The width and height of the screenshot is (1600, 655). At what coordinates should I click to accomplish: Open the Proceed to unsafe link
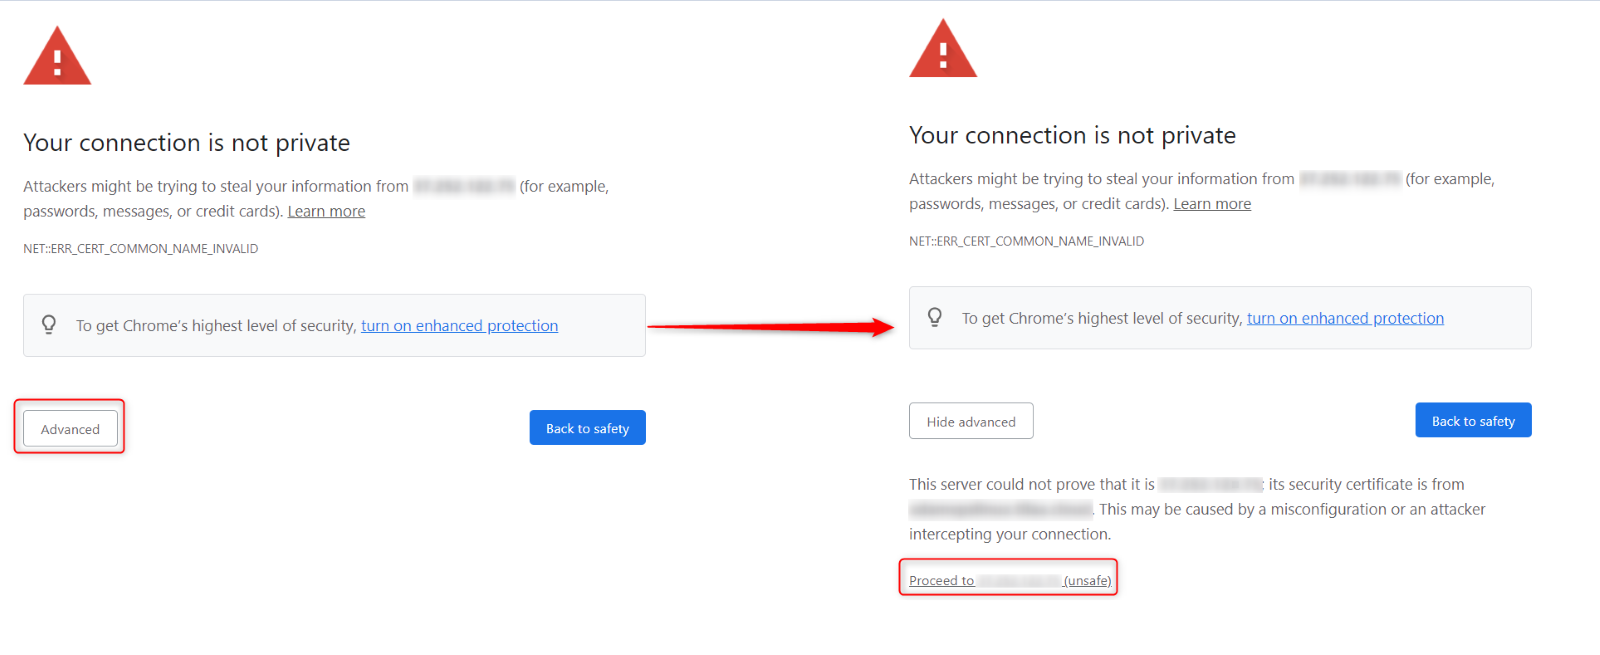coord(1009,580)
